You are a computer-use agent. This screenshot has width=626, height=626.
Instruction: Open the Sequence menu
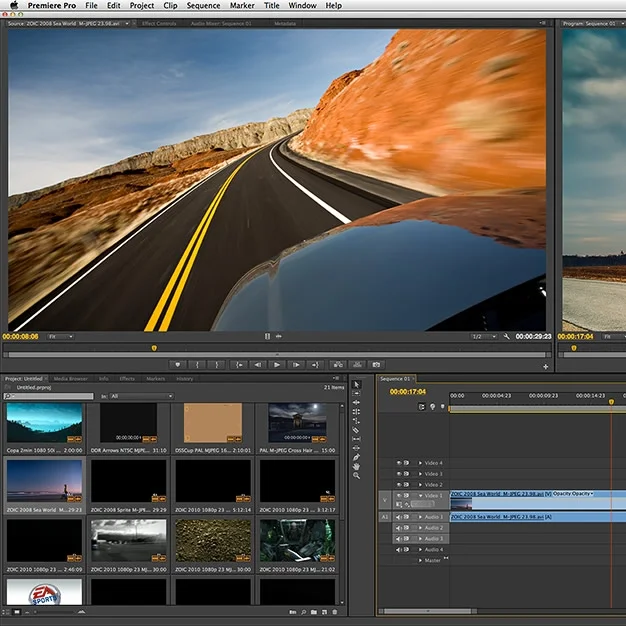click(x=203, y=6)
